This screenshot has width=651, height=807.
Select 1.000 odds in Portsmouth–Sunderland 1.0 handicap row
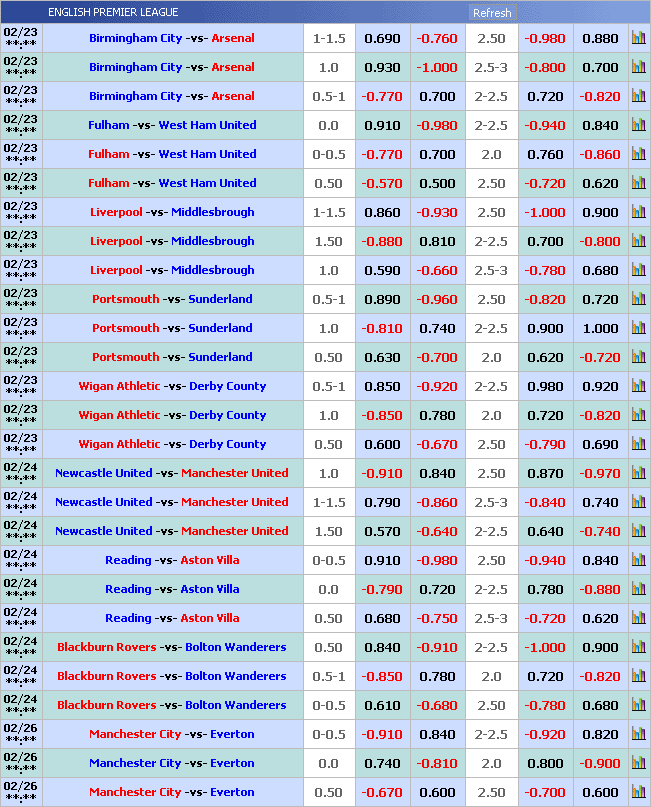tap(600, 329)
